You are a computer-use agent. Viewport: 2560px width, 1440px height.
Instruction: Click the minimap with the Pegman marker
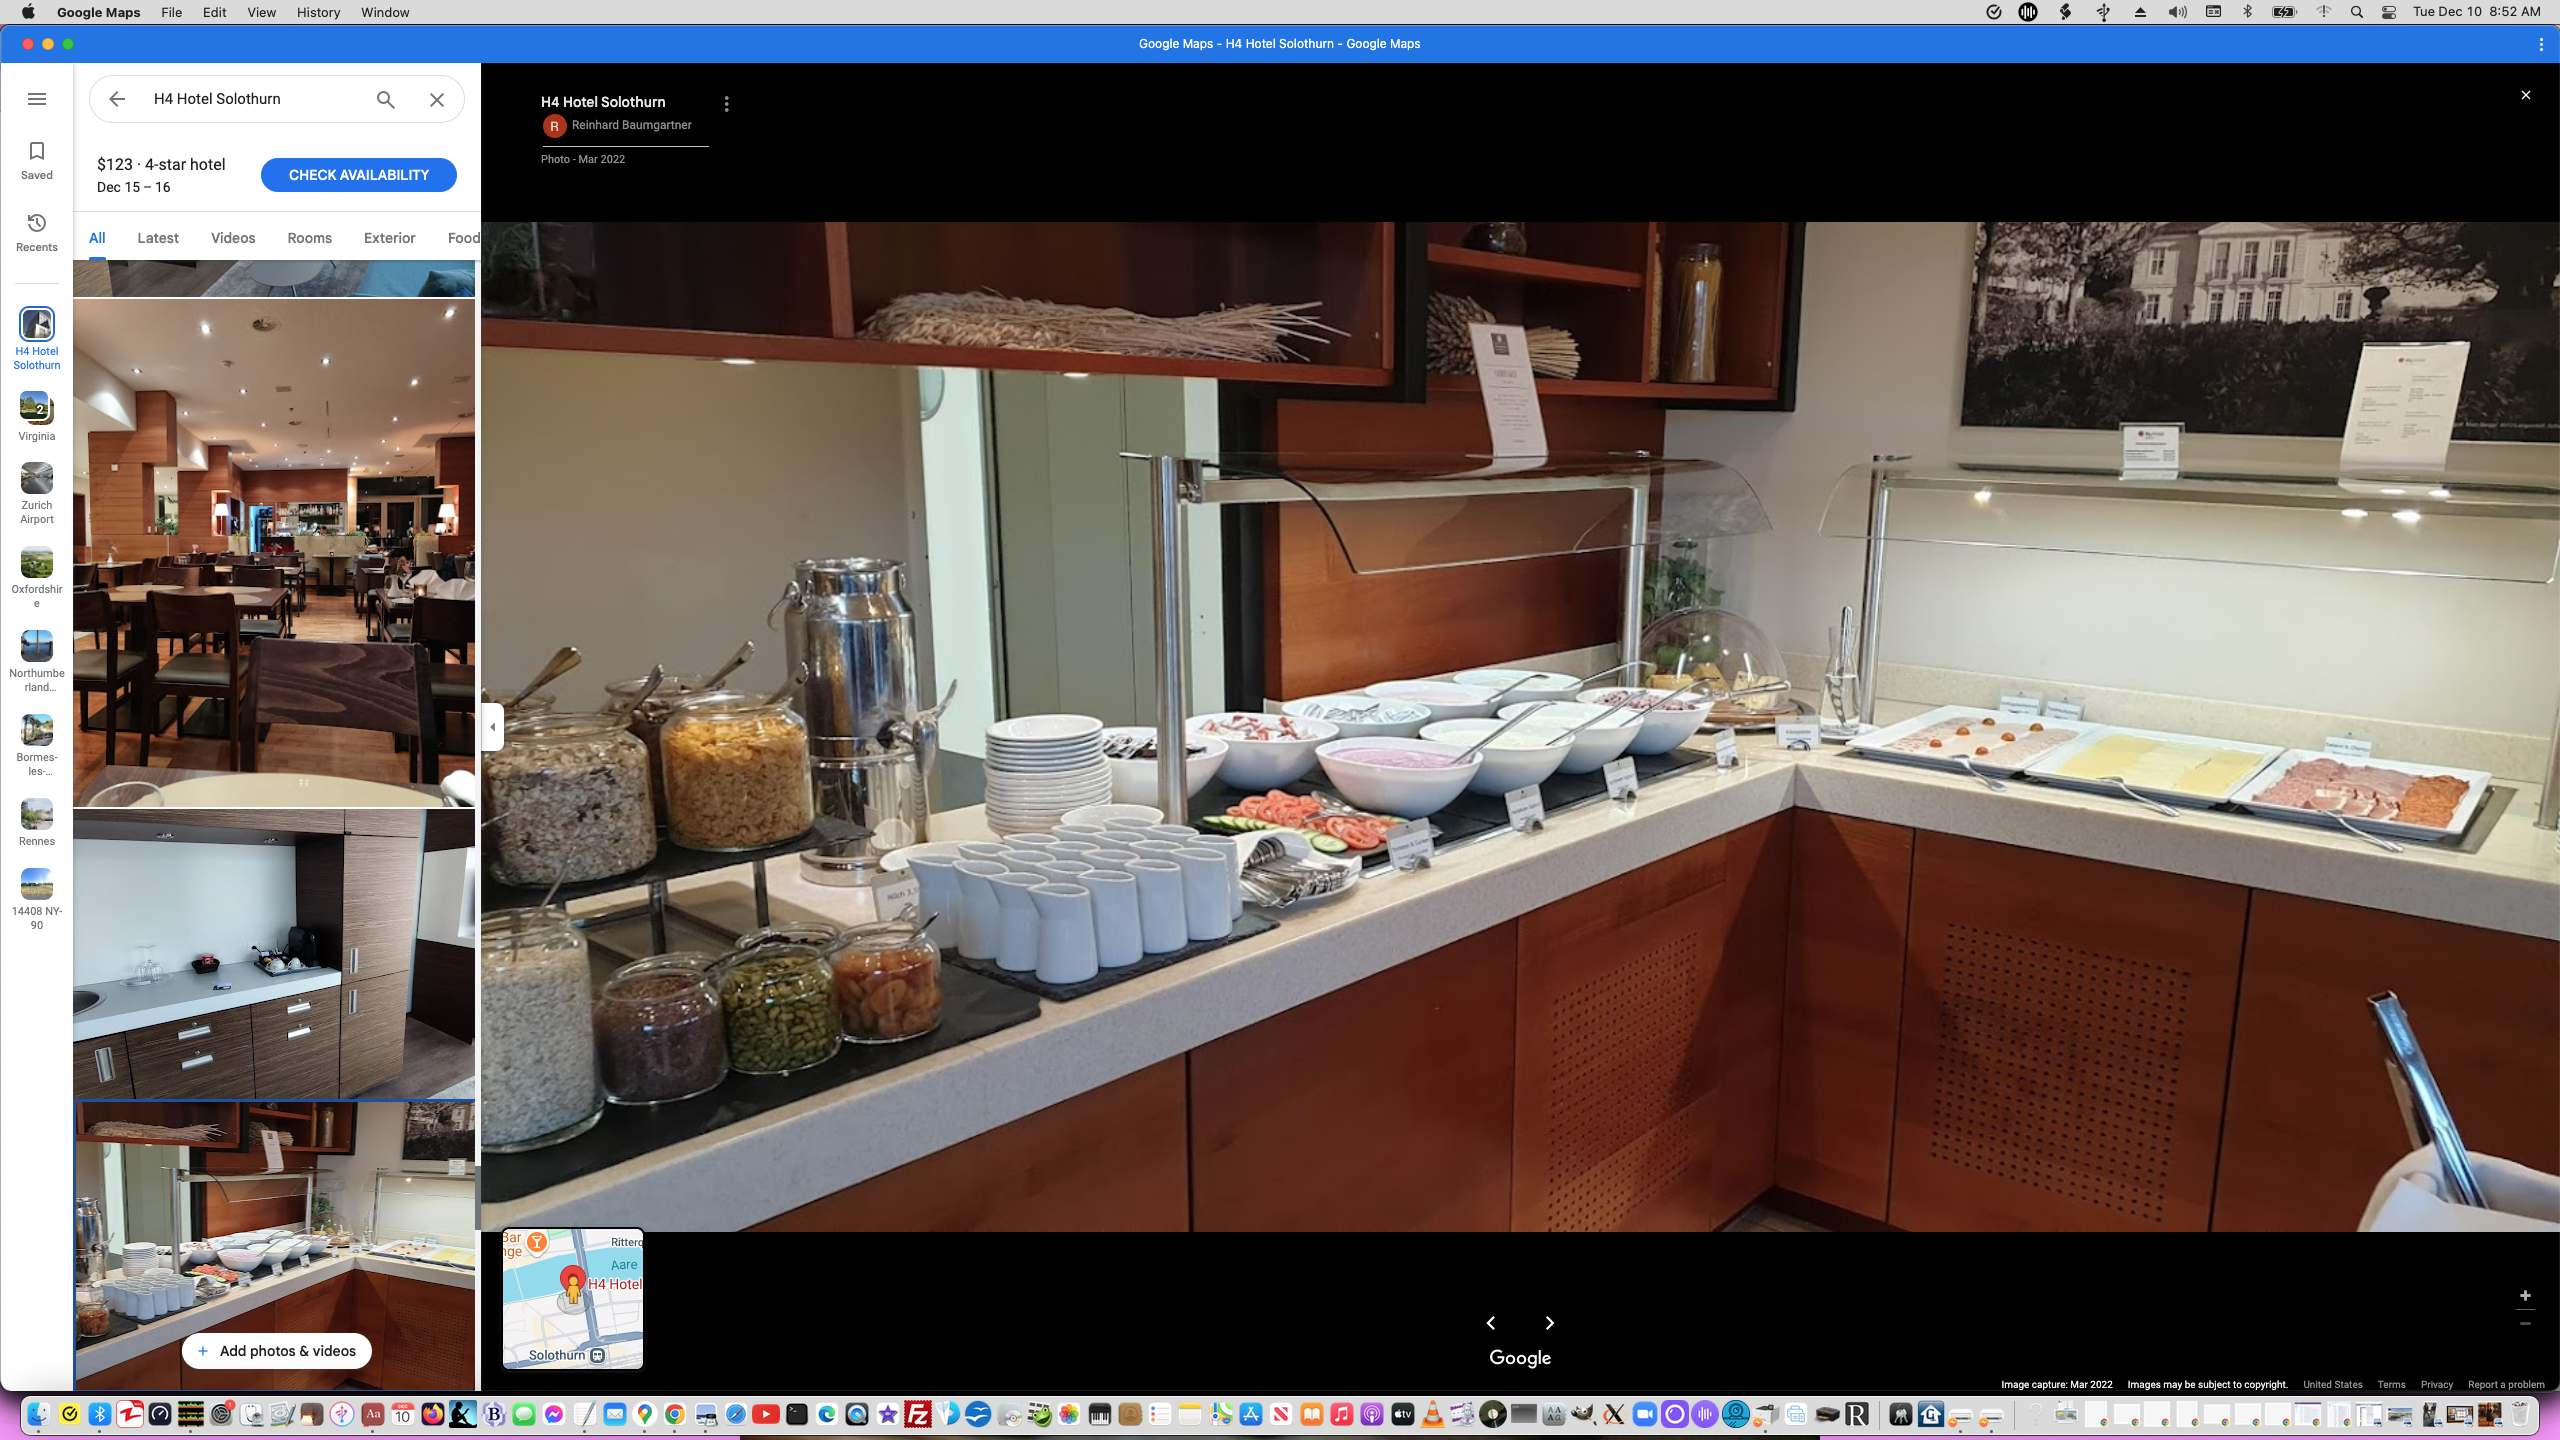tap(573, 1298)
